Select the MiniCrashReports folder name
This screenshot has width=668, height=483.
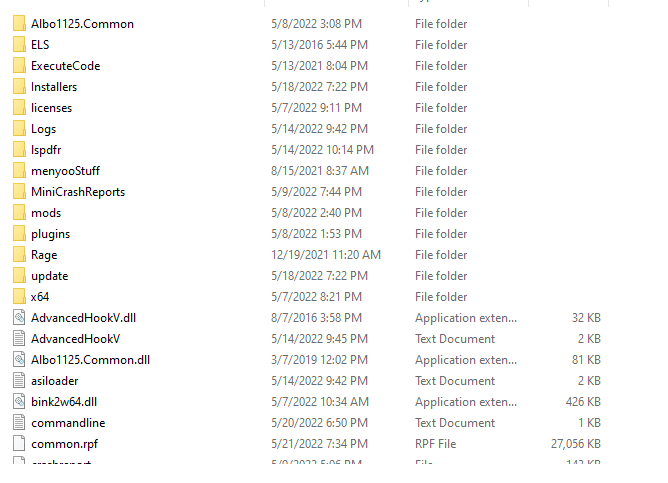point(78,192)
